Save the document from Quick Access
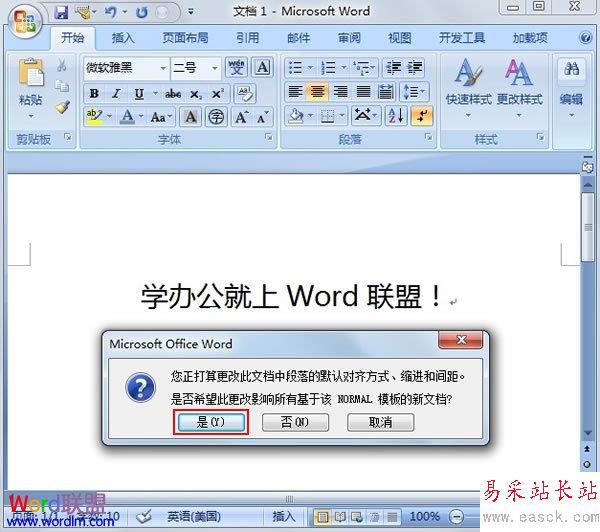The image size is (600, 532). coord(61,13)
